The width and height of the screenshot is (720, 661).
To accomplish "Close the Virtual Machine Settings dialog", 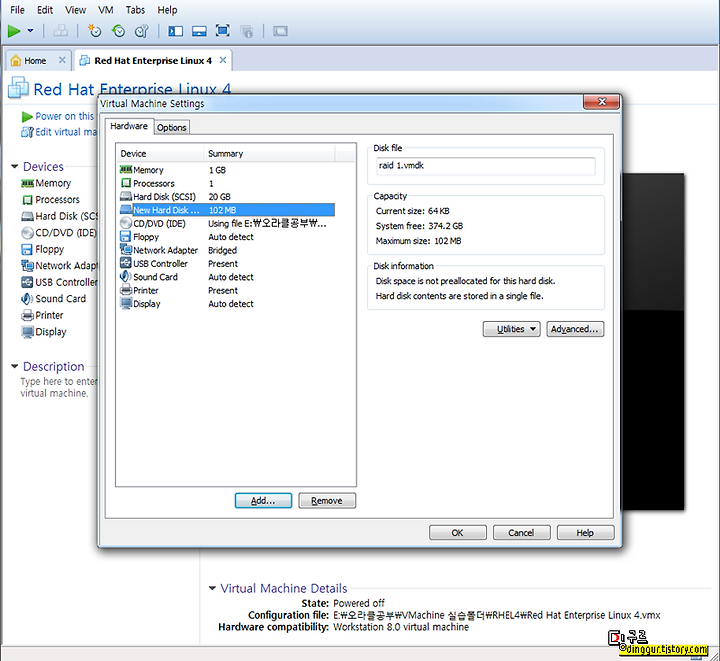I will tap(602, 102).
